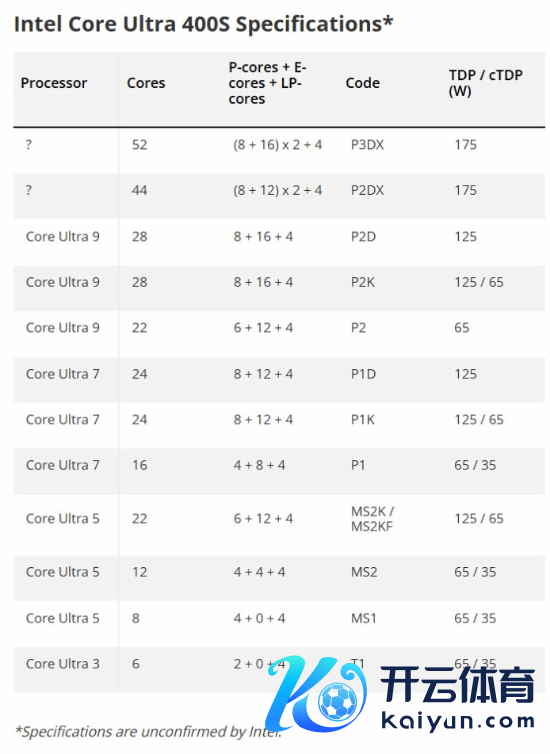Click the 52 cores value

pos(139,145)
